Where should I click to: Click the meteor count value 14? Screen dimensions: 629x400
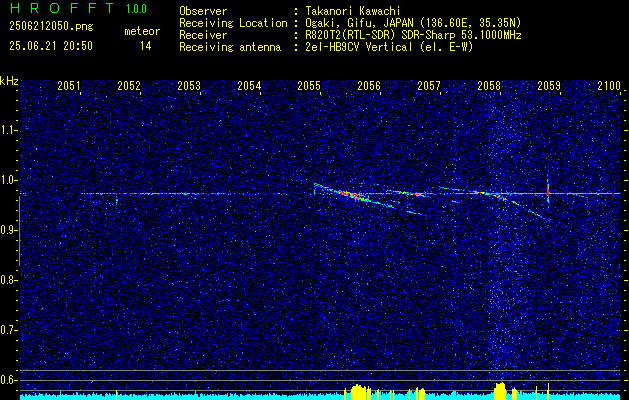pos(146,46)
